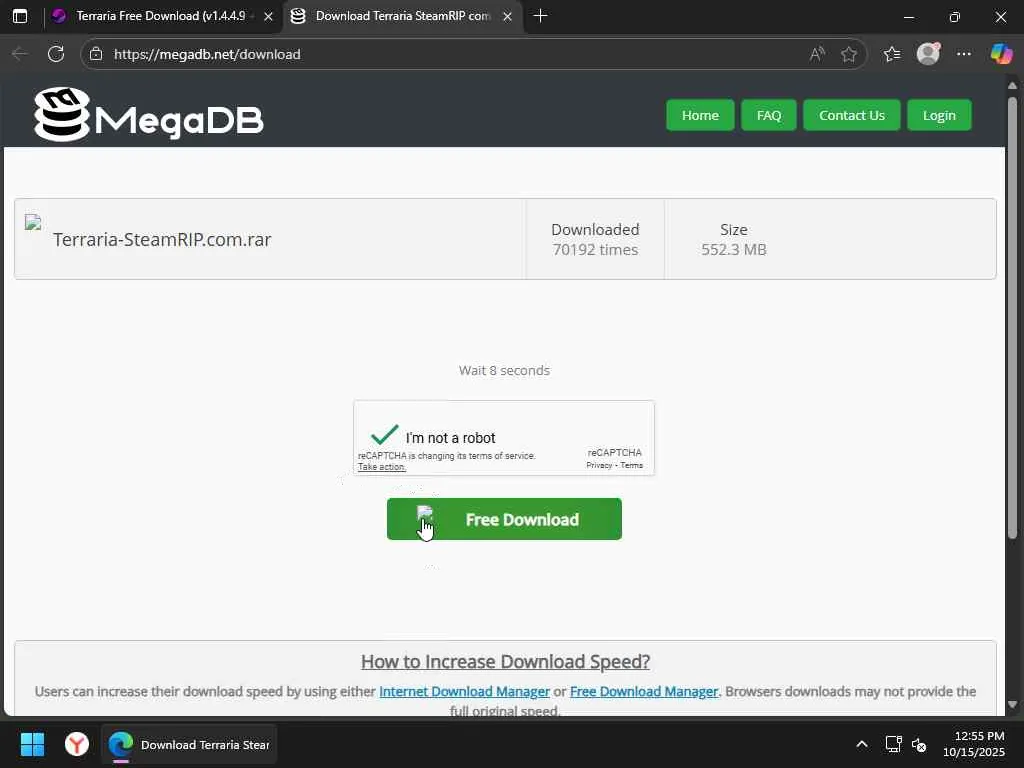Activate Read aloud icon
The width and height of the screenshot is (1024, 768).
(x=817, y=54)
